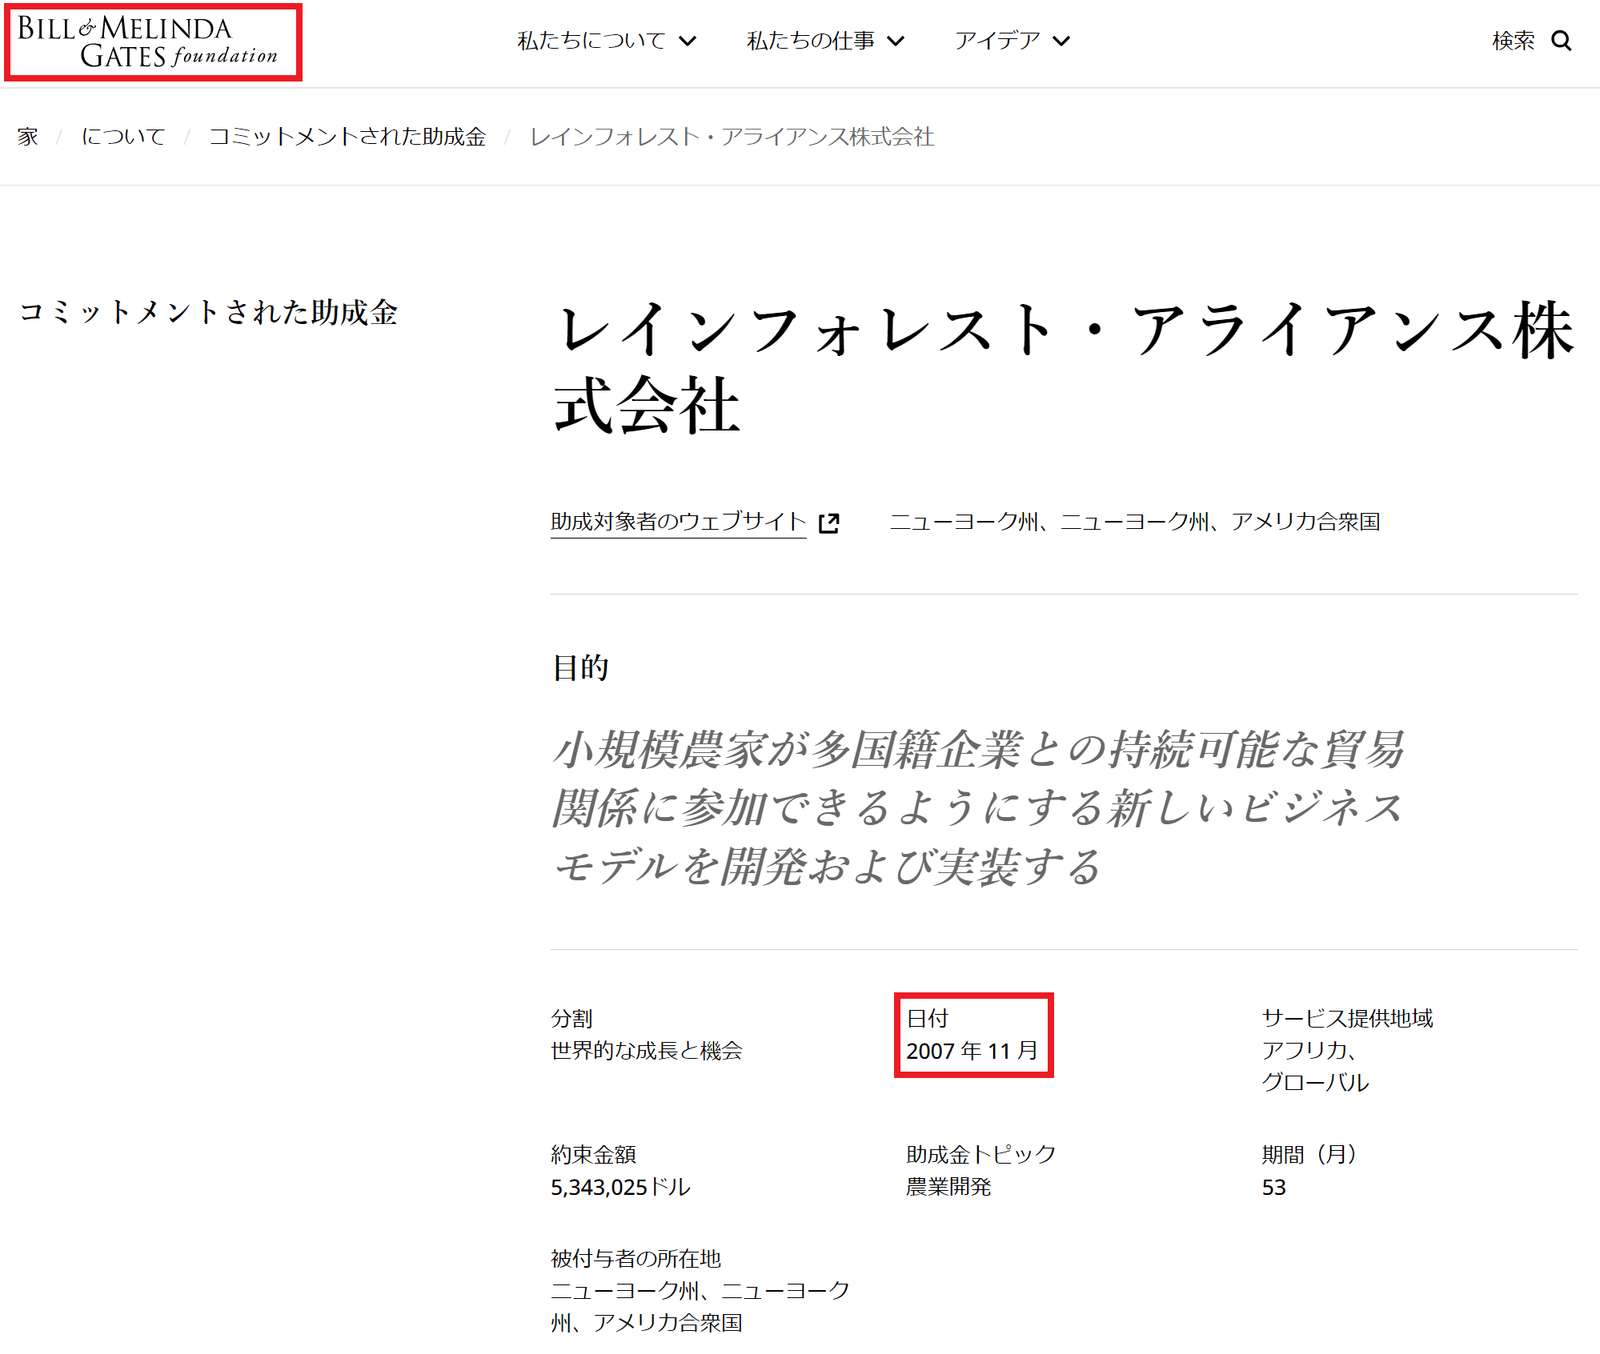The width and height of the screenshot is (1600, 1354).
Task: Click the 目的 section heading
Action: point(580,667)
